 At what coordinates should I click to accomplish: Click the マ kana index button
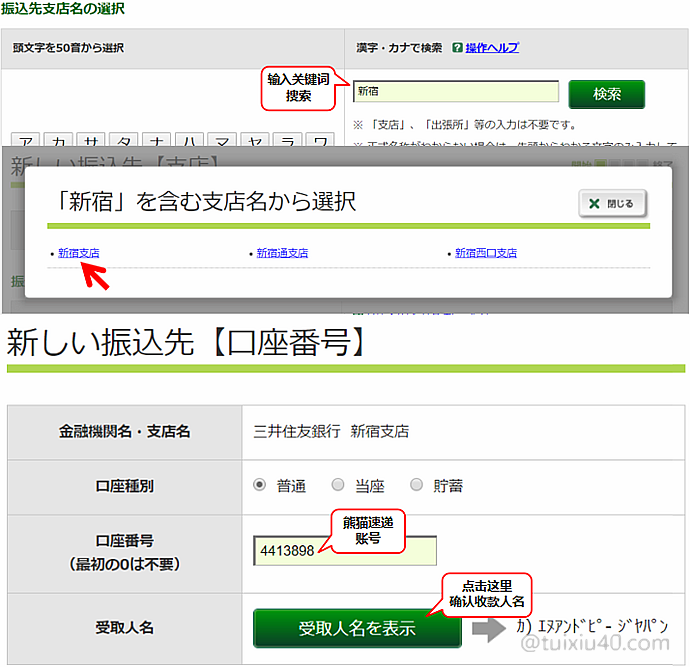click(x=222, y=139)
